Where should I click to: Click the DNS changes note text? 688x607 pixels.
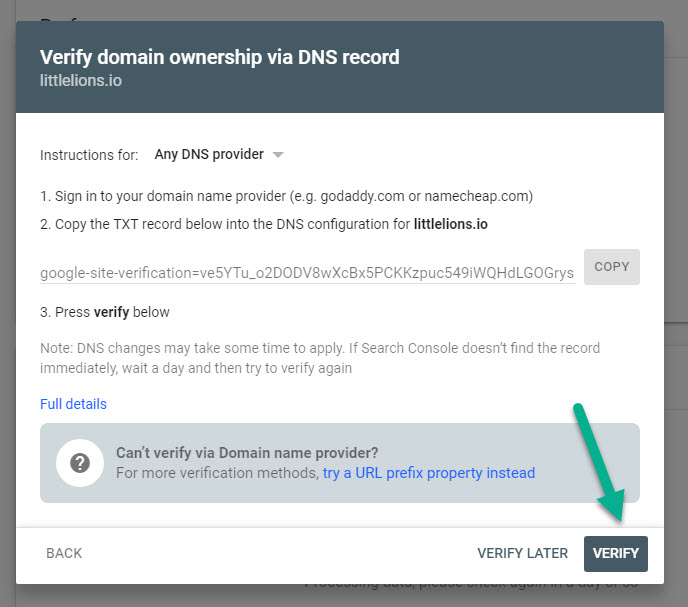coord(320,358)
